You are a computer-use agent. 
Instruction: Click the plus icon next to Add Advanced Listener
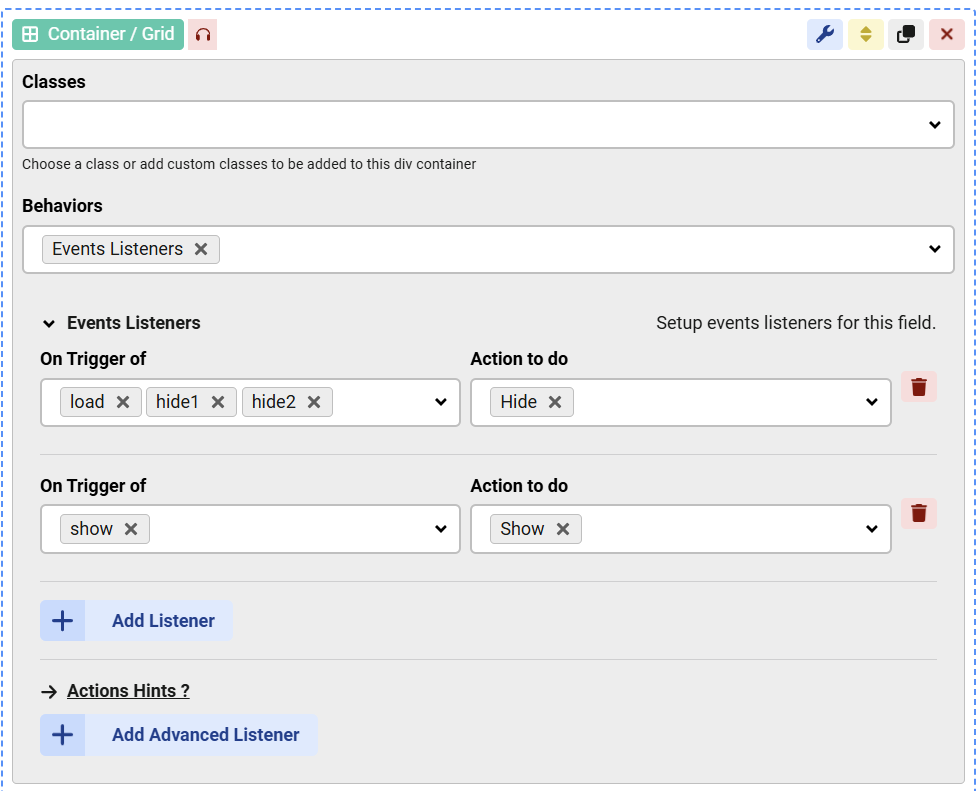pyautogui.click(x=62, y=735)
